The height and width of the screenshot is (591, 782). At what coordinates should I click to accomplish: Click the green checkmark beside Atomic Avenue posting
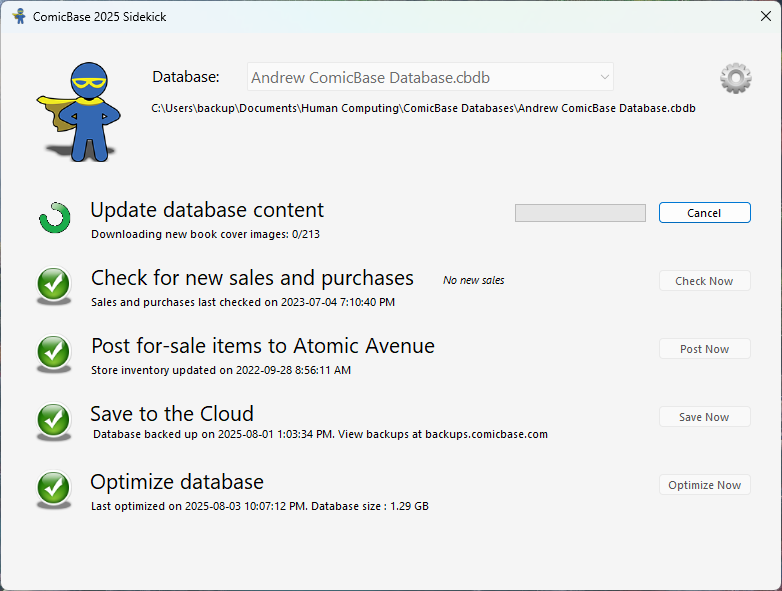(54, 353)
